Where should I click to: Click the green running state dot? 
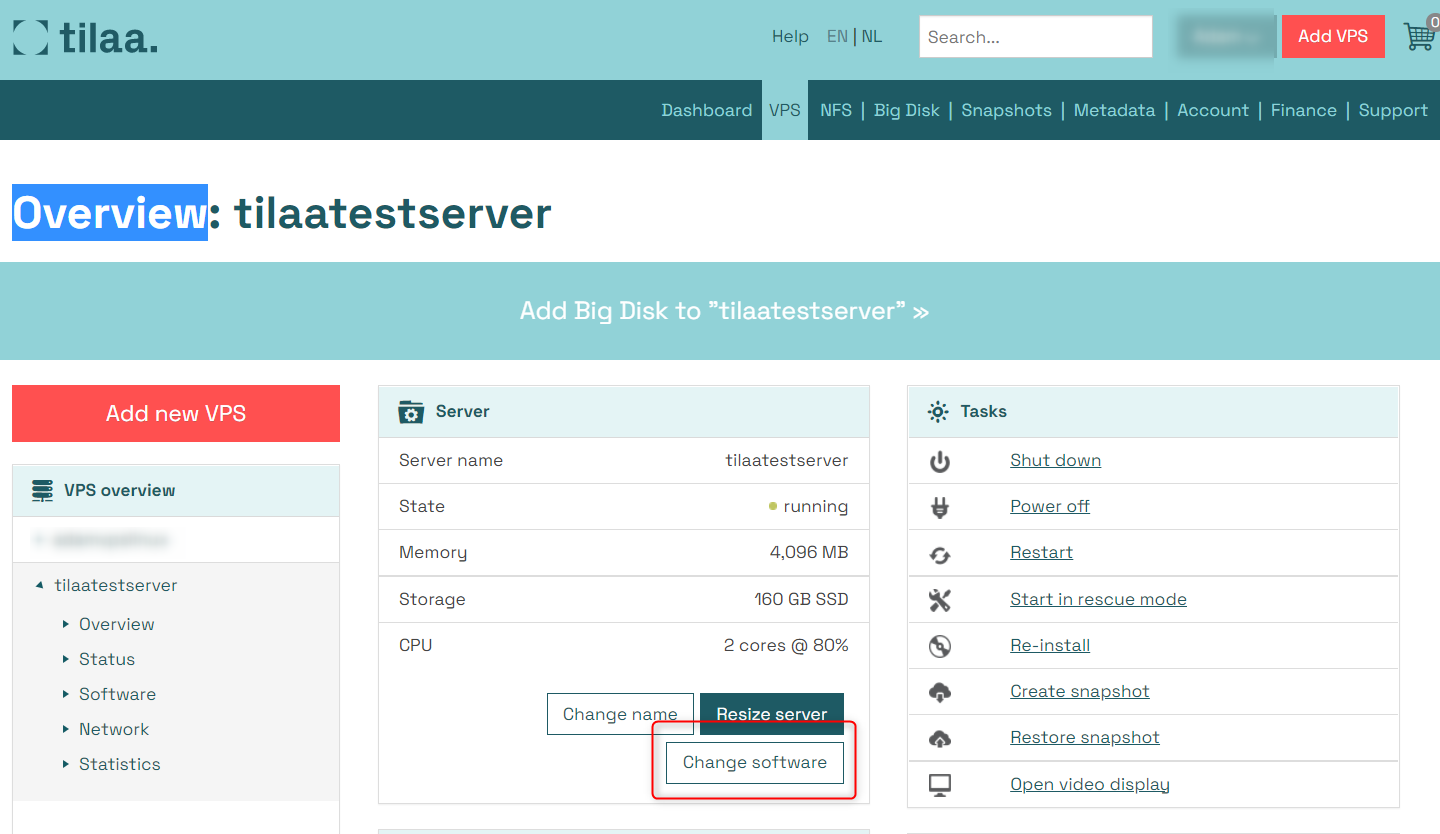pyautogui.click(x=773, y=507)
